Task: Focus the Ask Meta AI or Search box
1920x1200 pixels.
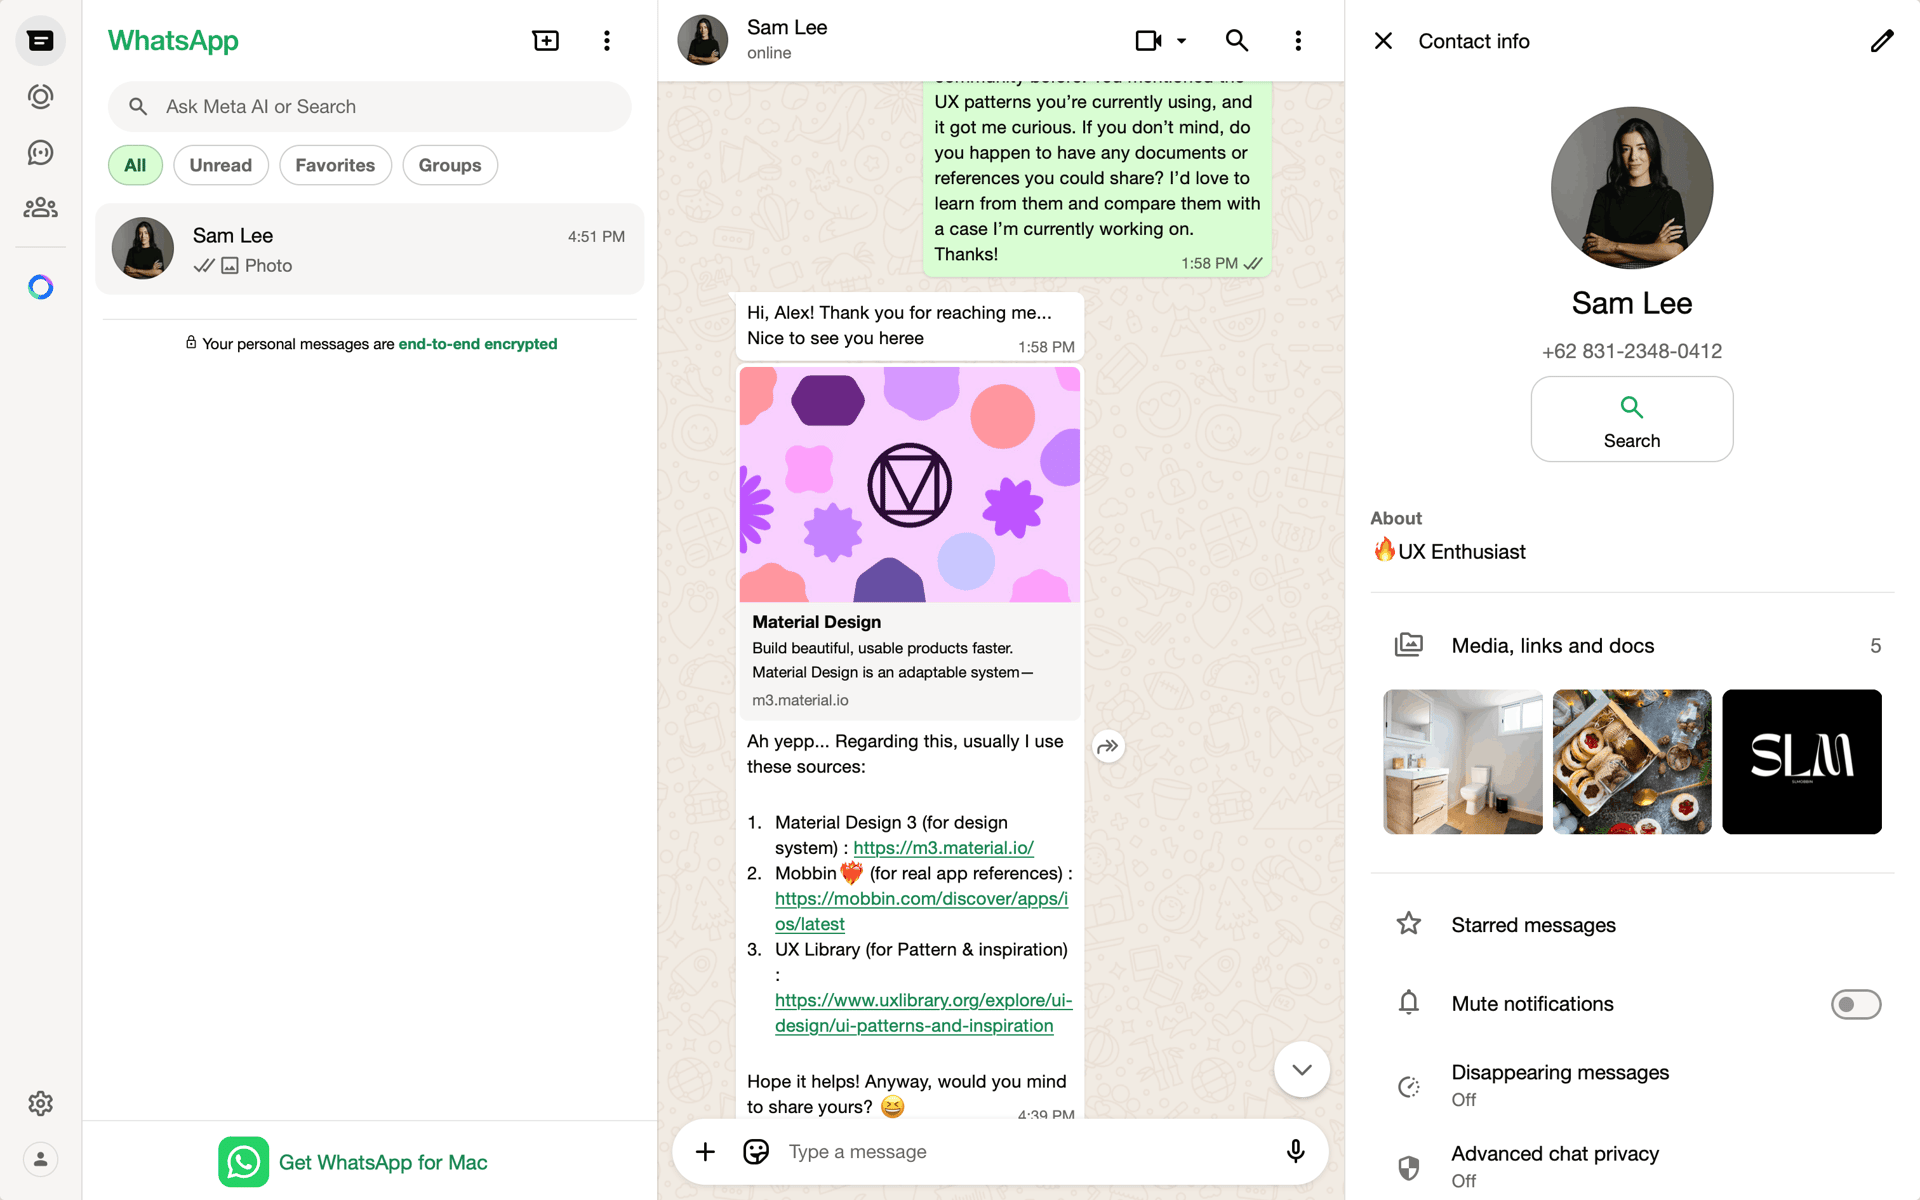Action: (370, 107)
